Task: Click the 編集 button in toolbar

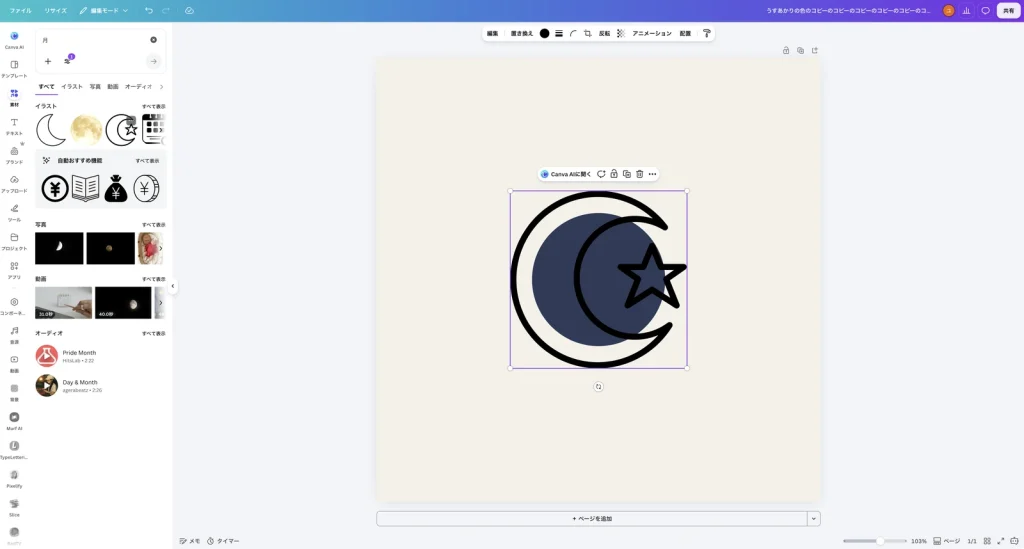Action: coord(493,33)
